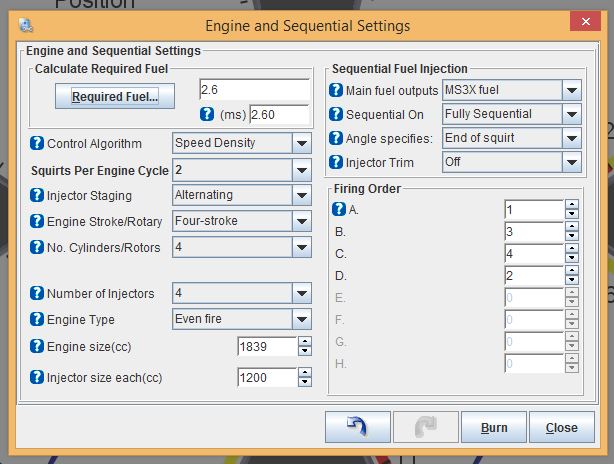This screenshot has width=614, height=464.
Task: Click the (ms) 2.60 field
Action: 280,115
